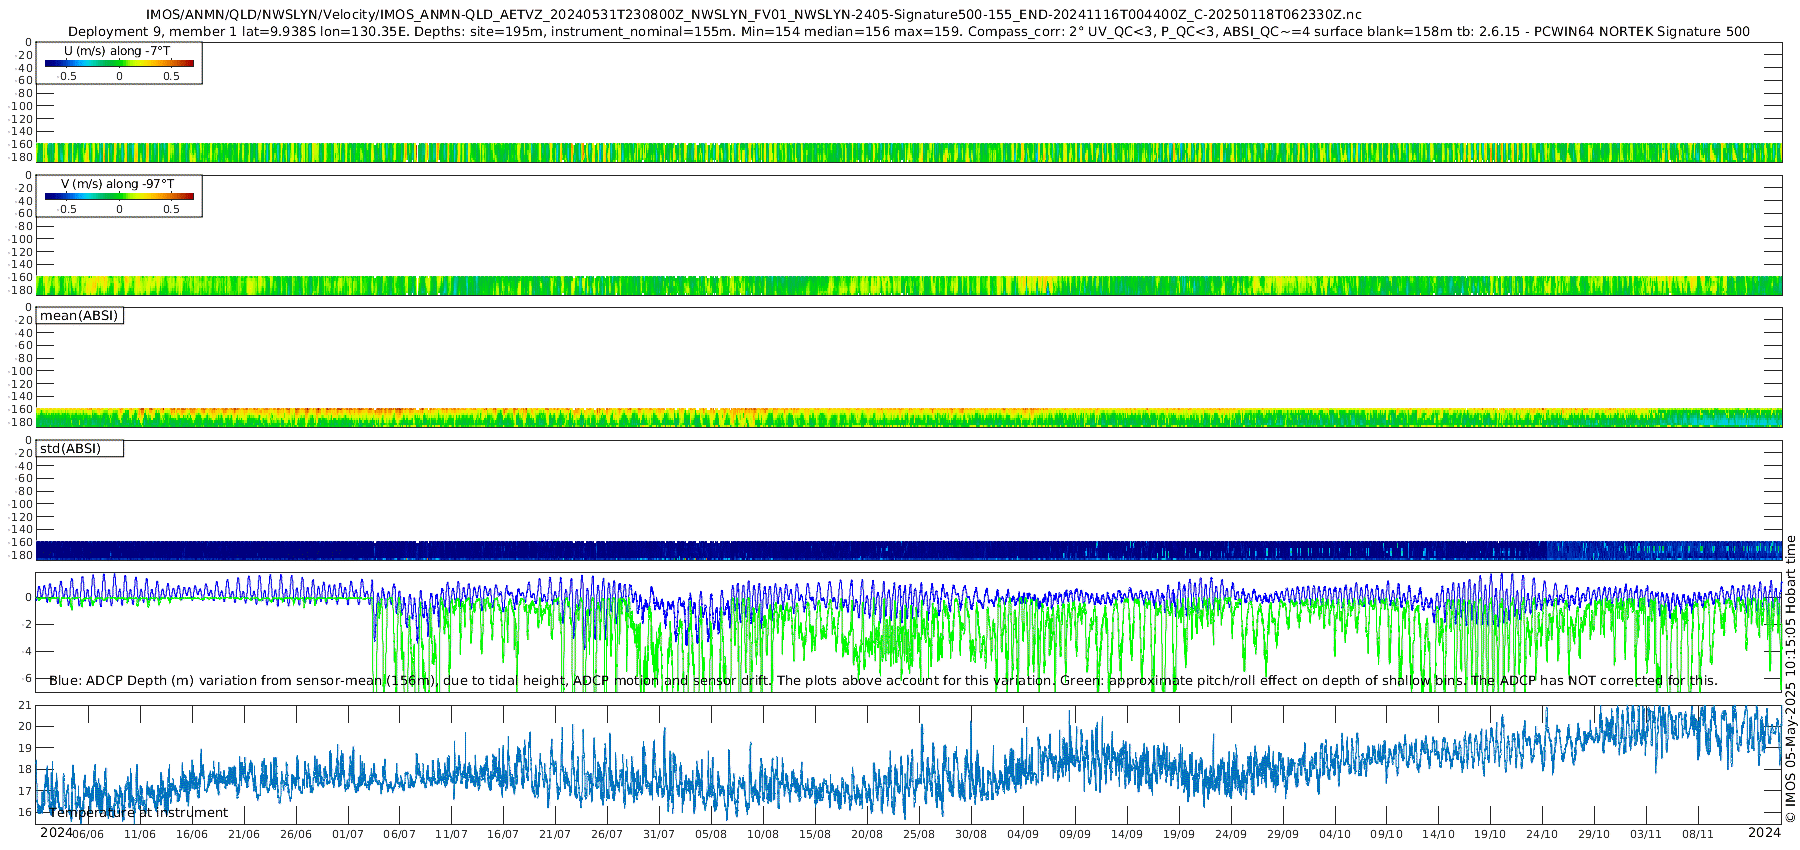Click the 19/10 date tick label

pos(1490,835)
